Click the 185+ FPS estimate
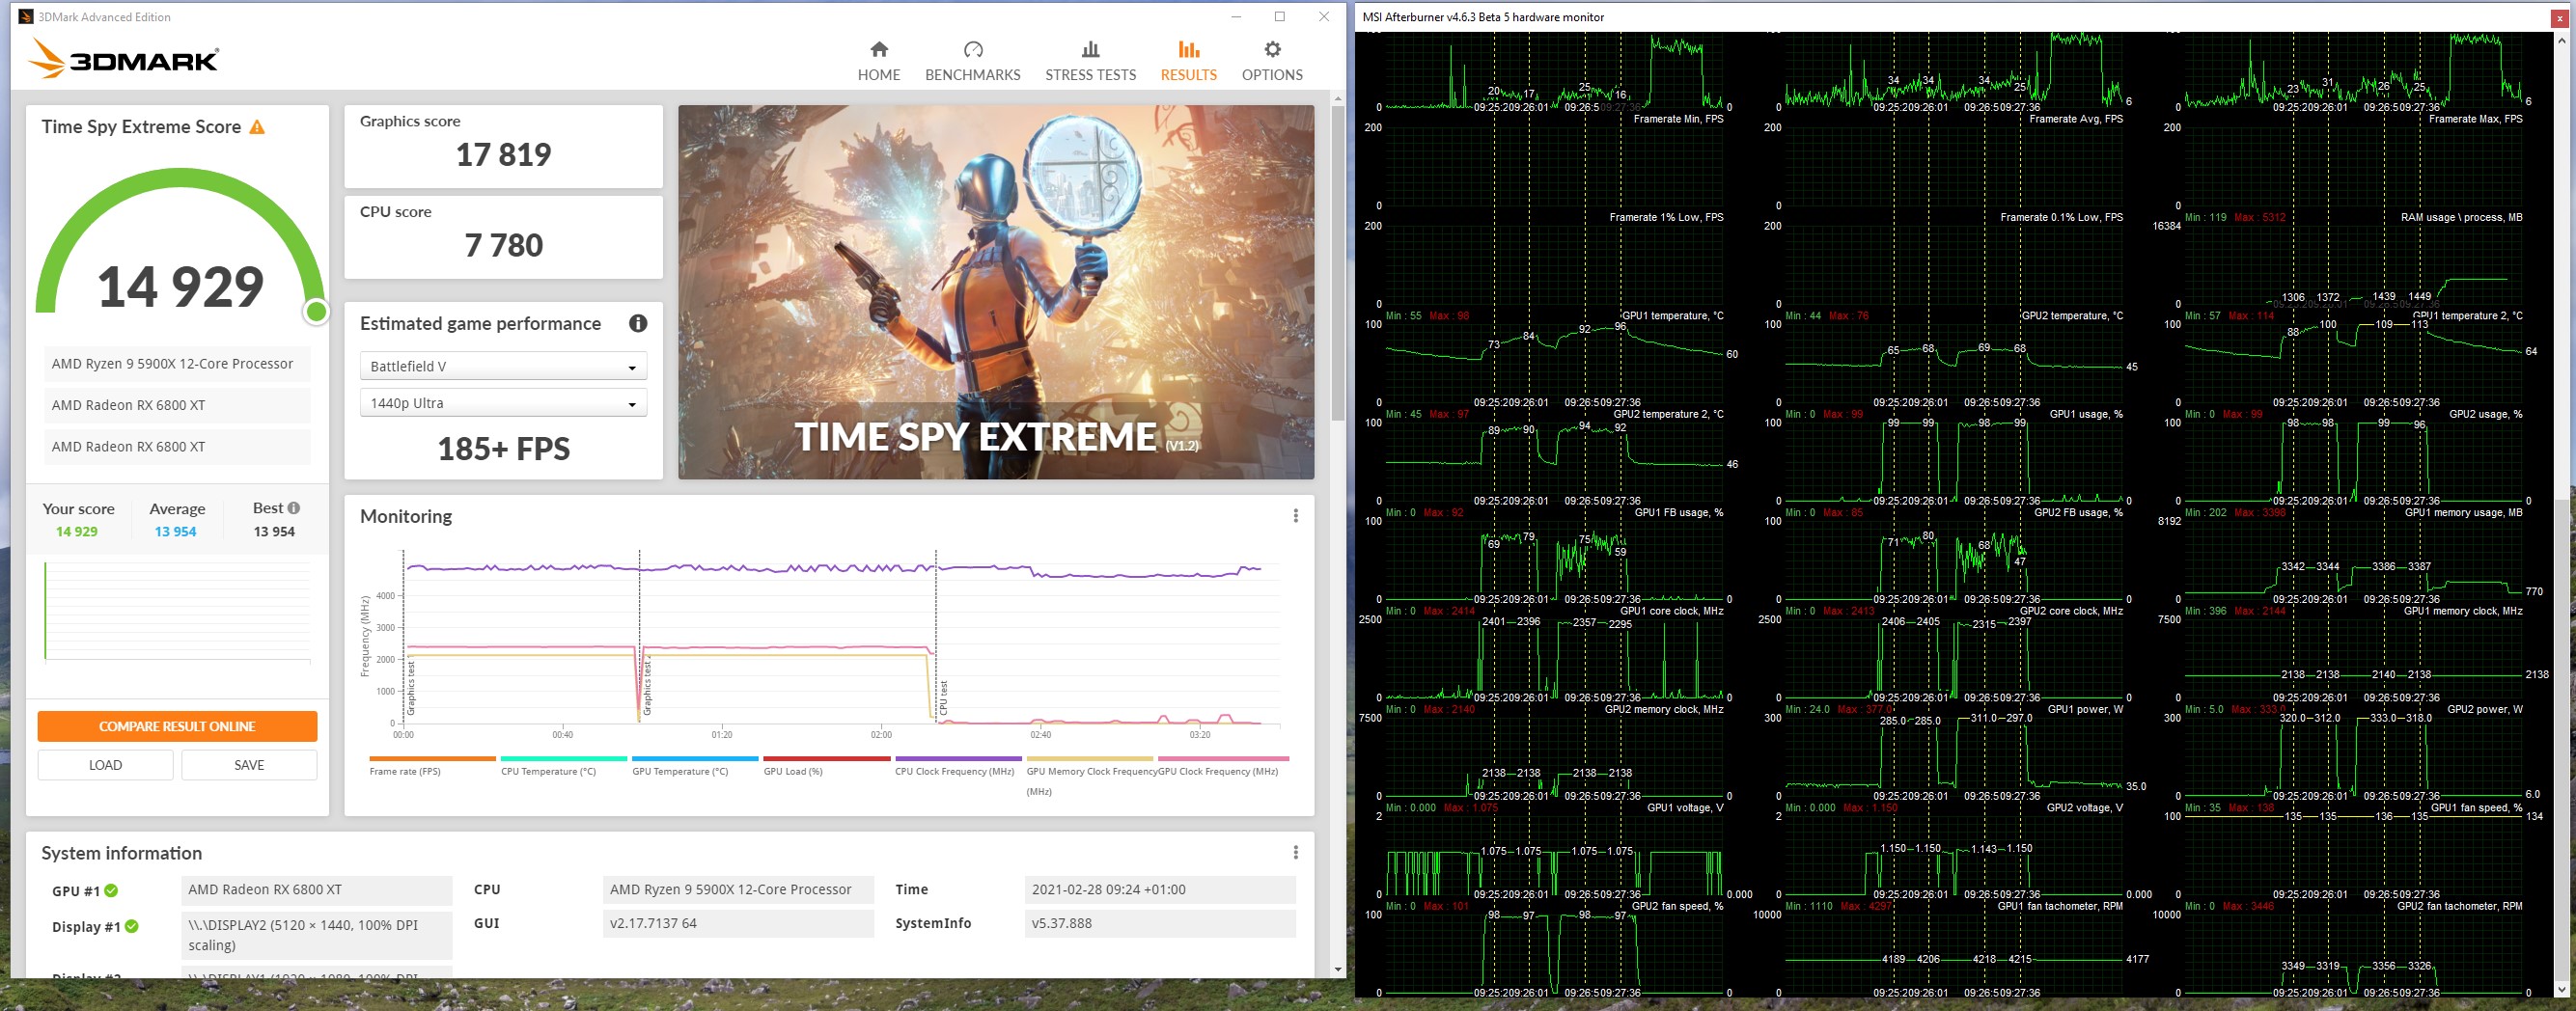The height and width of the screenshot is (1011, 2576). click(503, 449)
